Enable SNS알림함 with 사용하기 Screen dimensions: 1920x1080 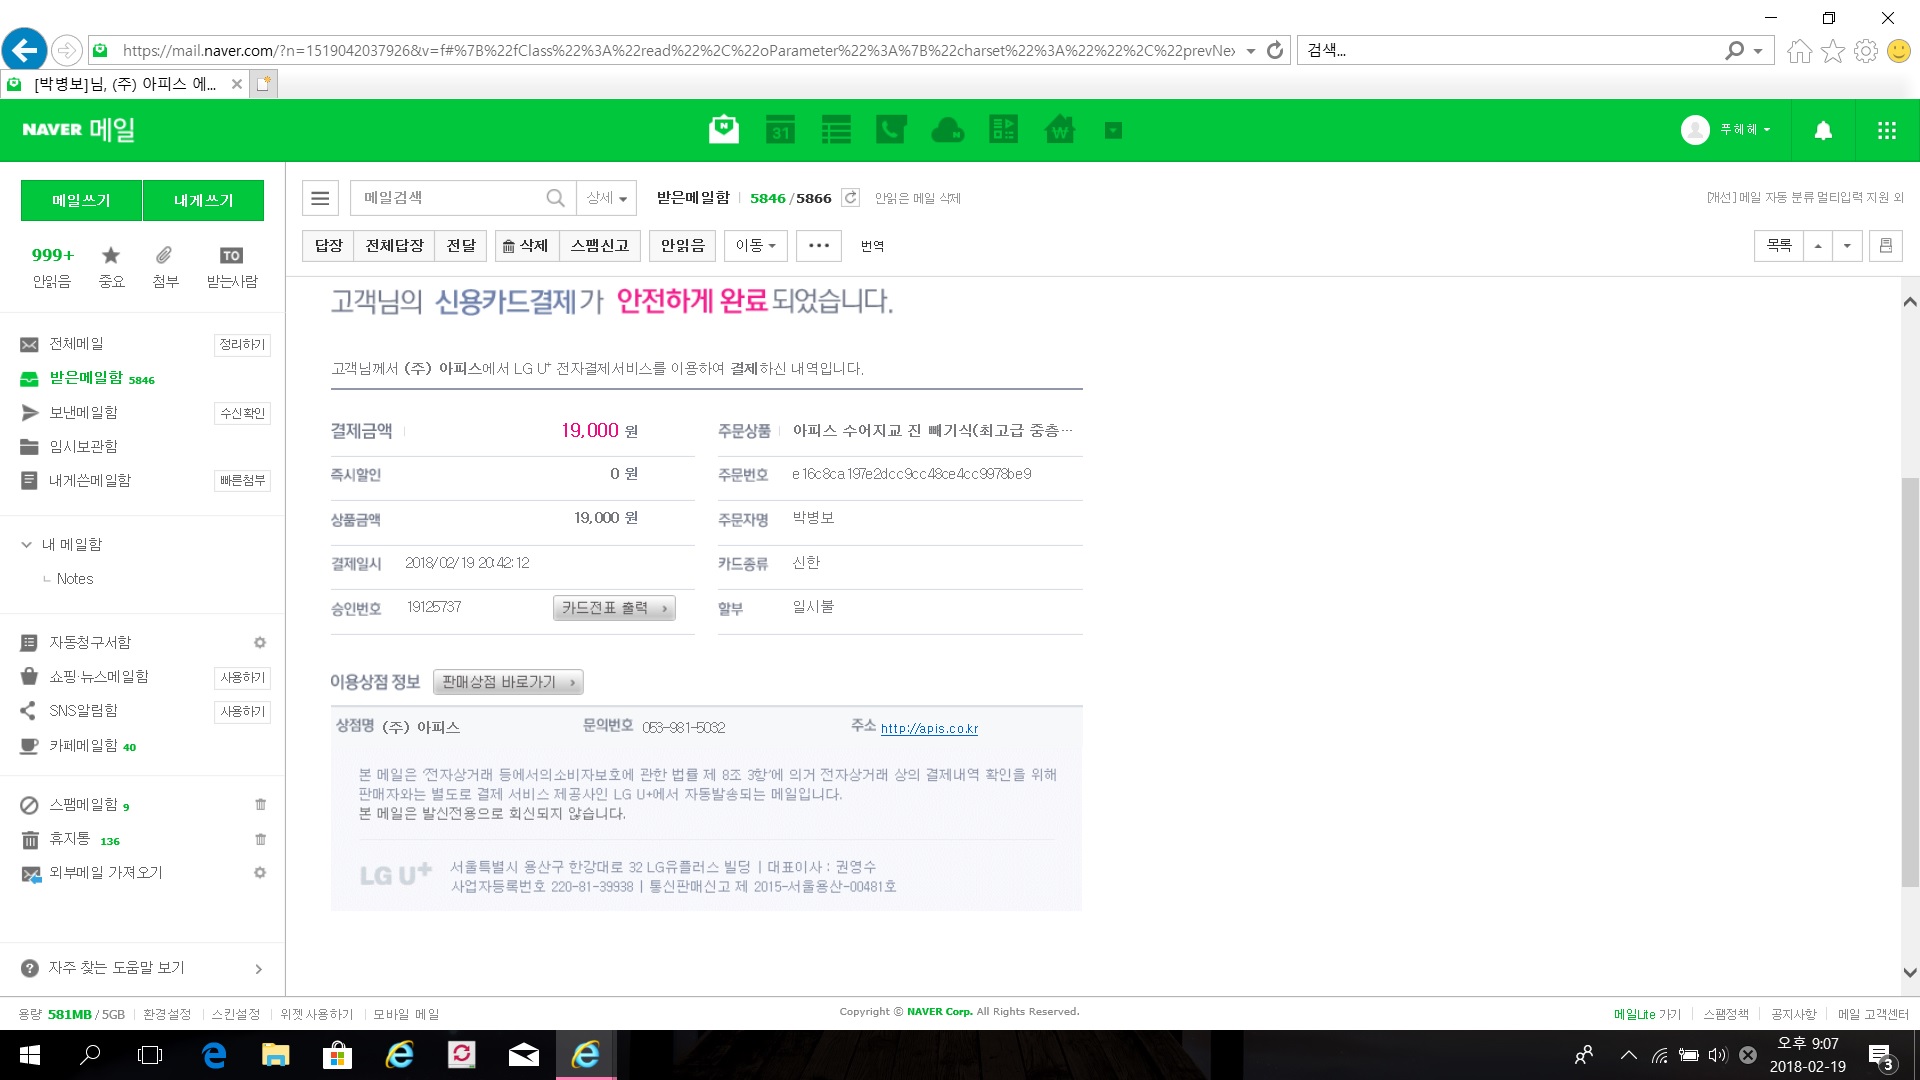[x=242, y=712]
